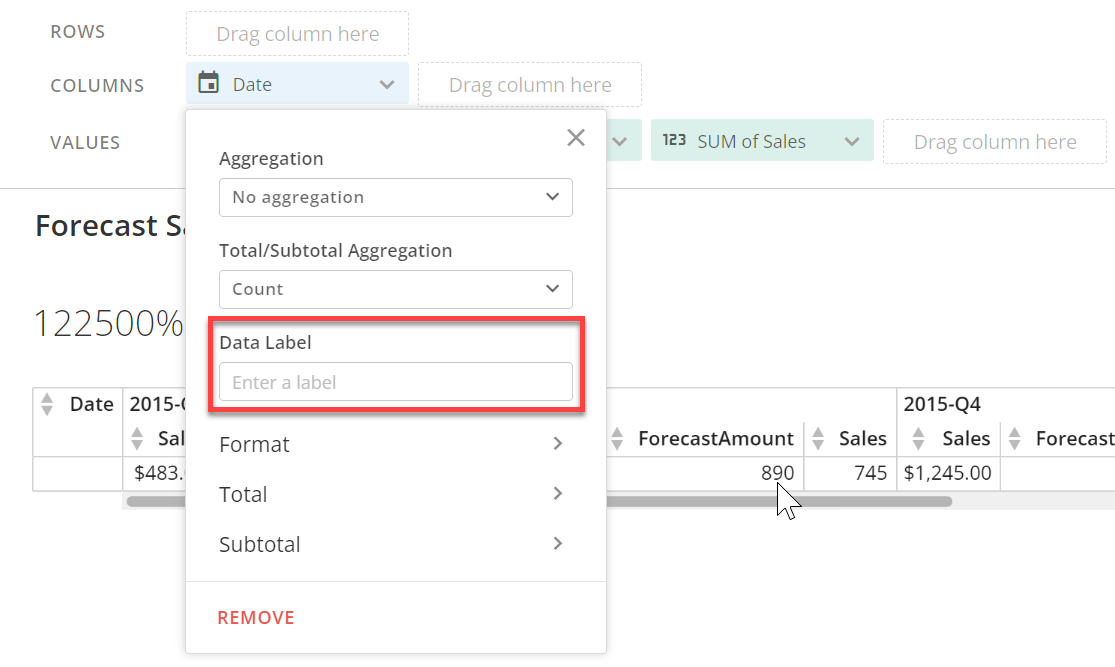This screenshot has width=1115, height=667.
Task: Open the Total/Subtotal Aggregation Count dropdown
Action: [395, 290]
